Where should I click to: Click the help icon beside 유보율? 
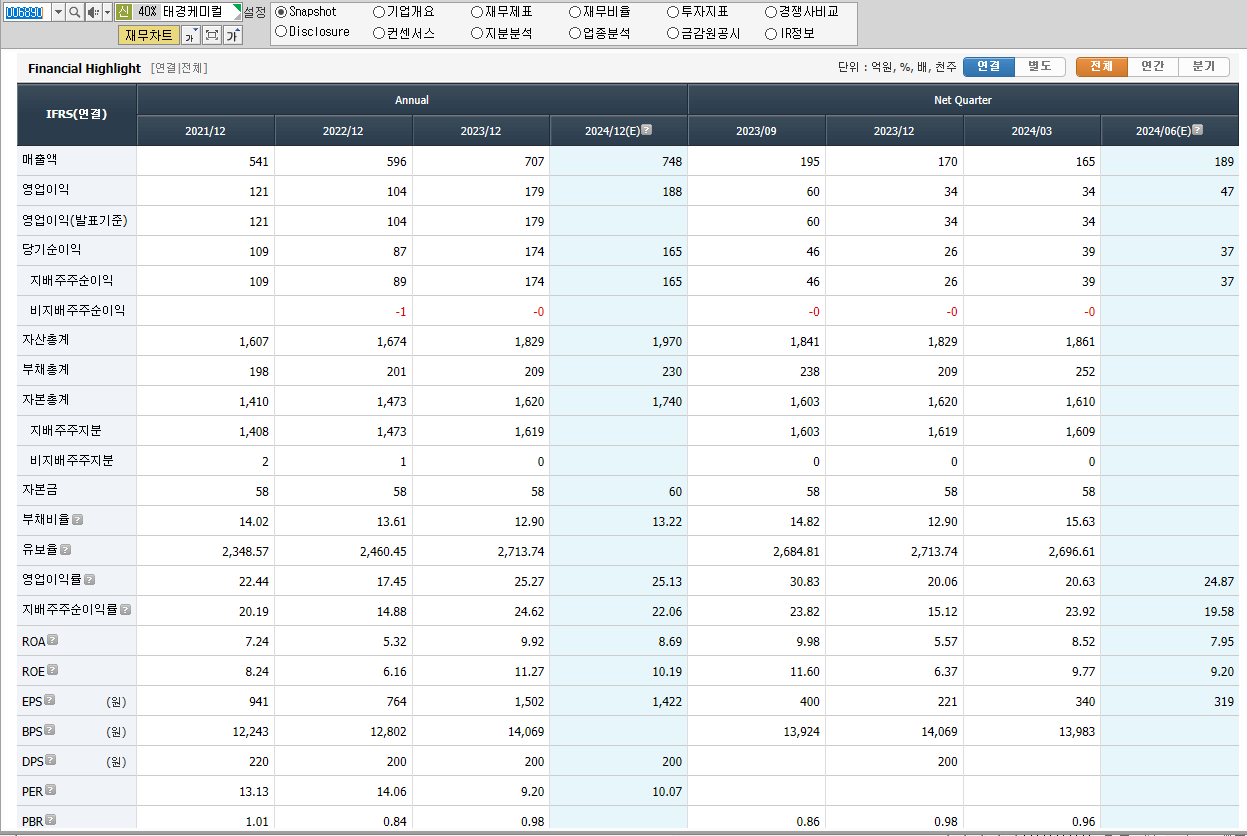click(x=65, y=550)
